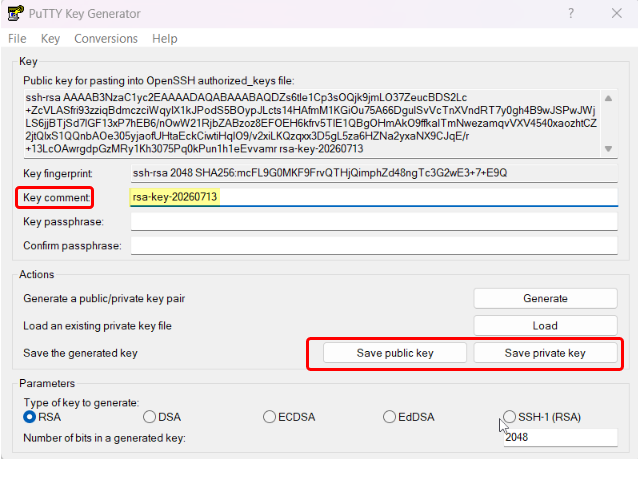638x477 pixels.
Task: Click the 'Key passphrase:' label
Action: pos(63,222)
